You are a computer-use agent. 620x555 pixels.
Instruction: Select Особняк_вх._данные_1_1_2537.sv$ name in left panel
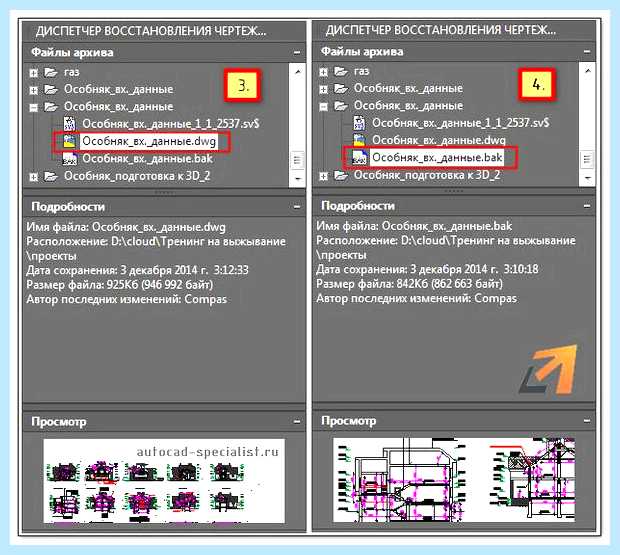point(171,124)
